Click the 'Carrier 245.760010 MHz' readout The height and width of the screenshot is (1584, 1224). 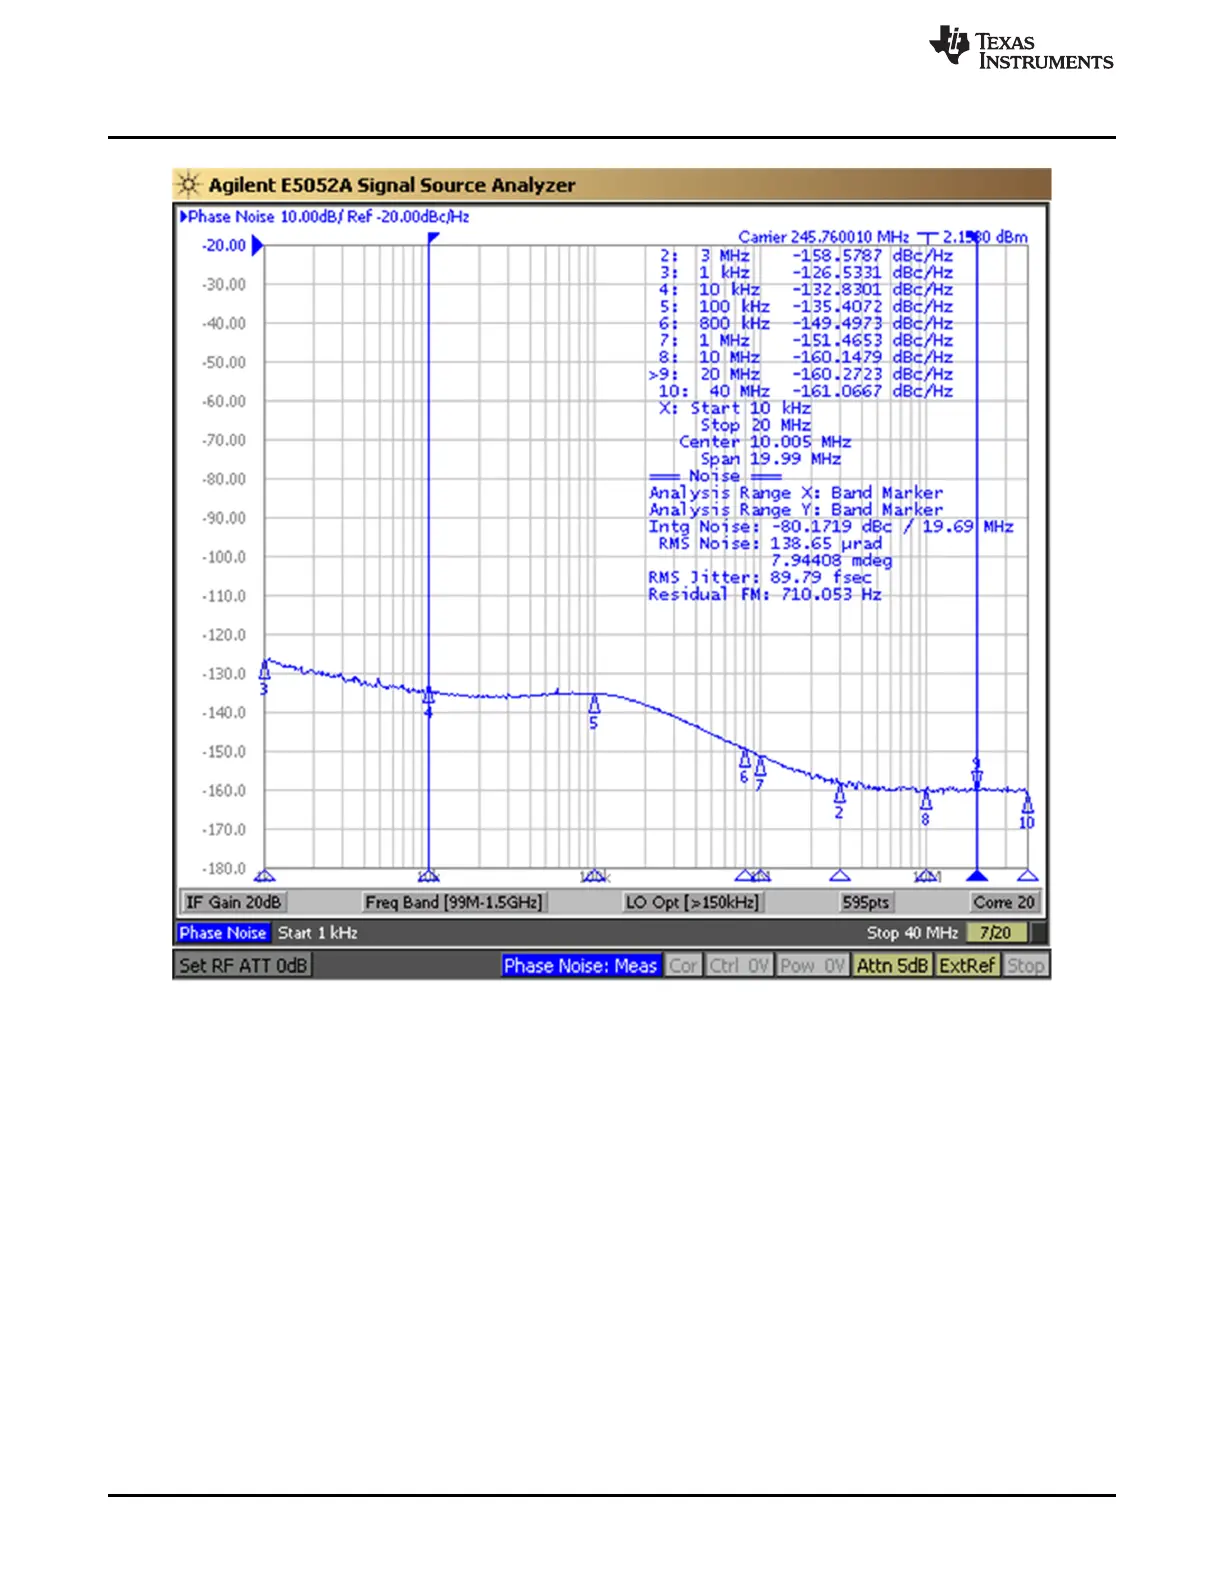pos(823,237)
